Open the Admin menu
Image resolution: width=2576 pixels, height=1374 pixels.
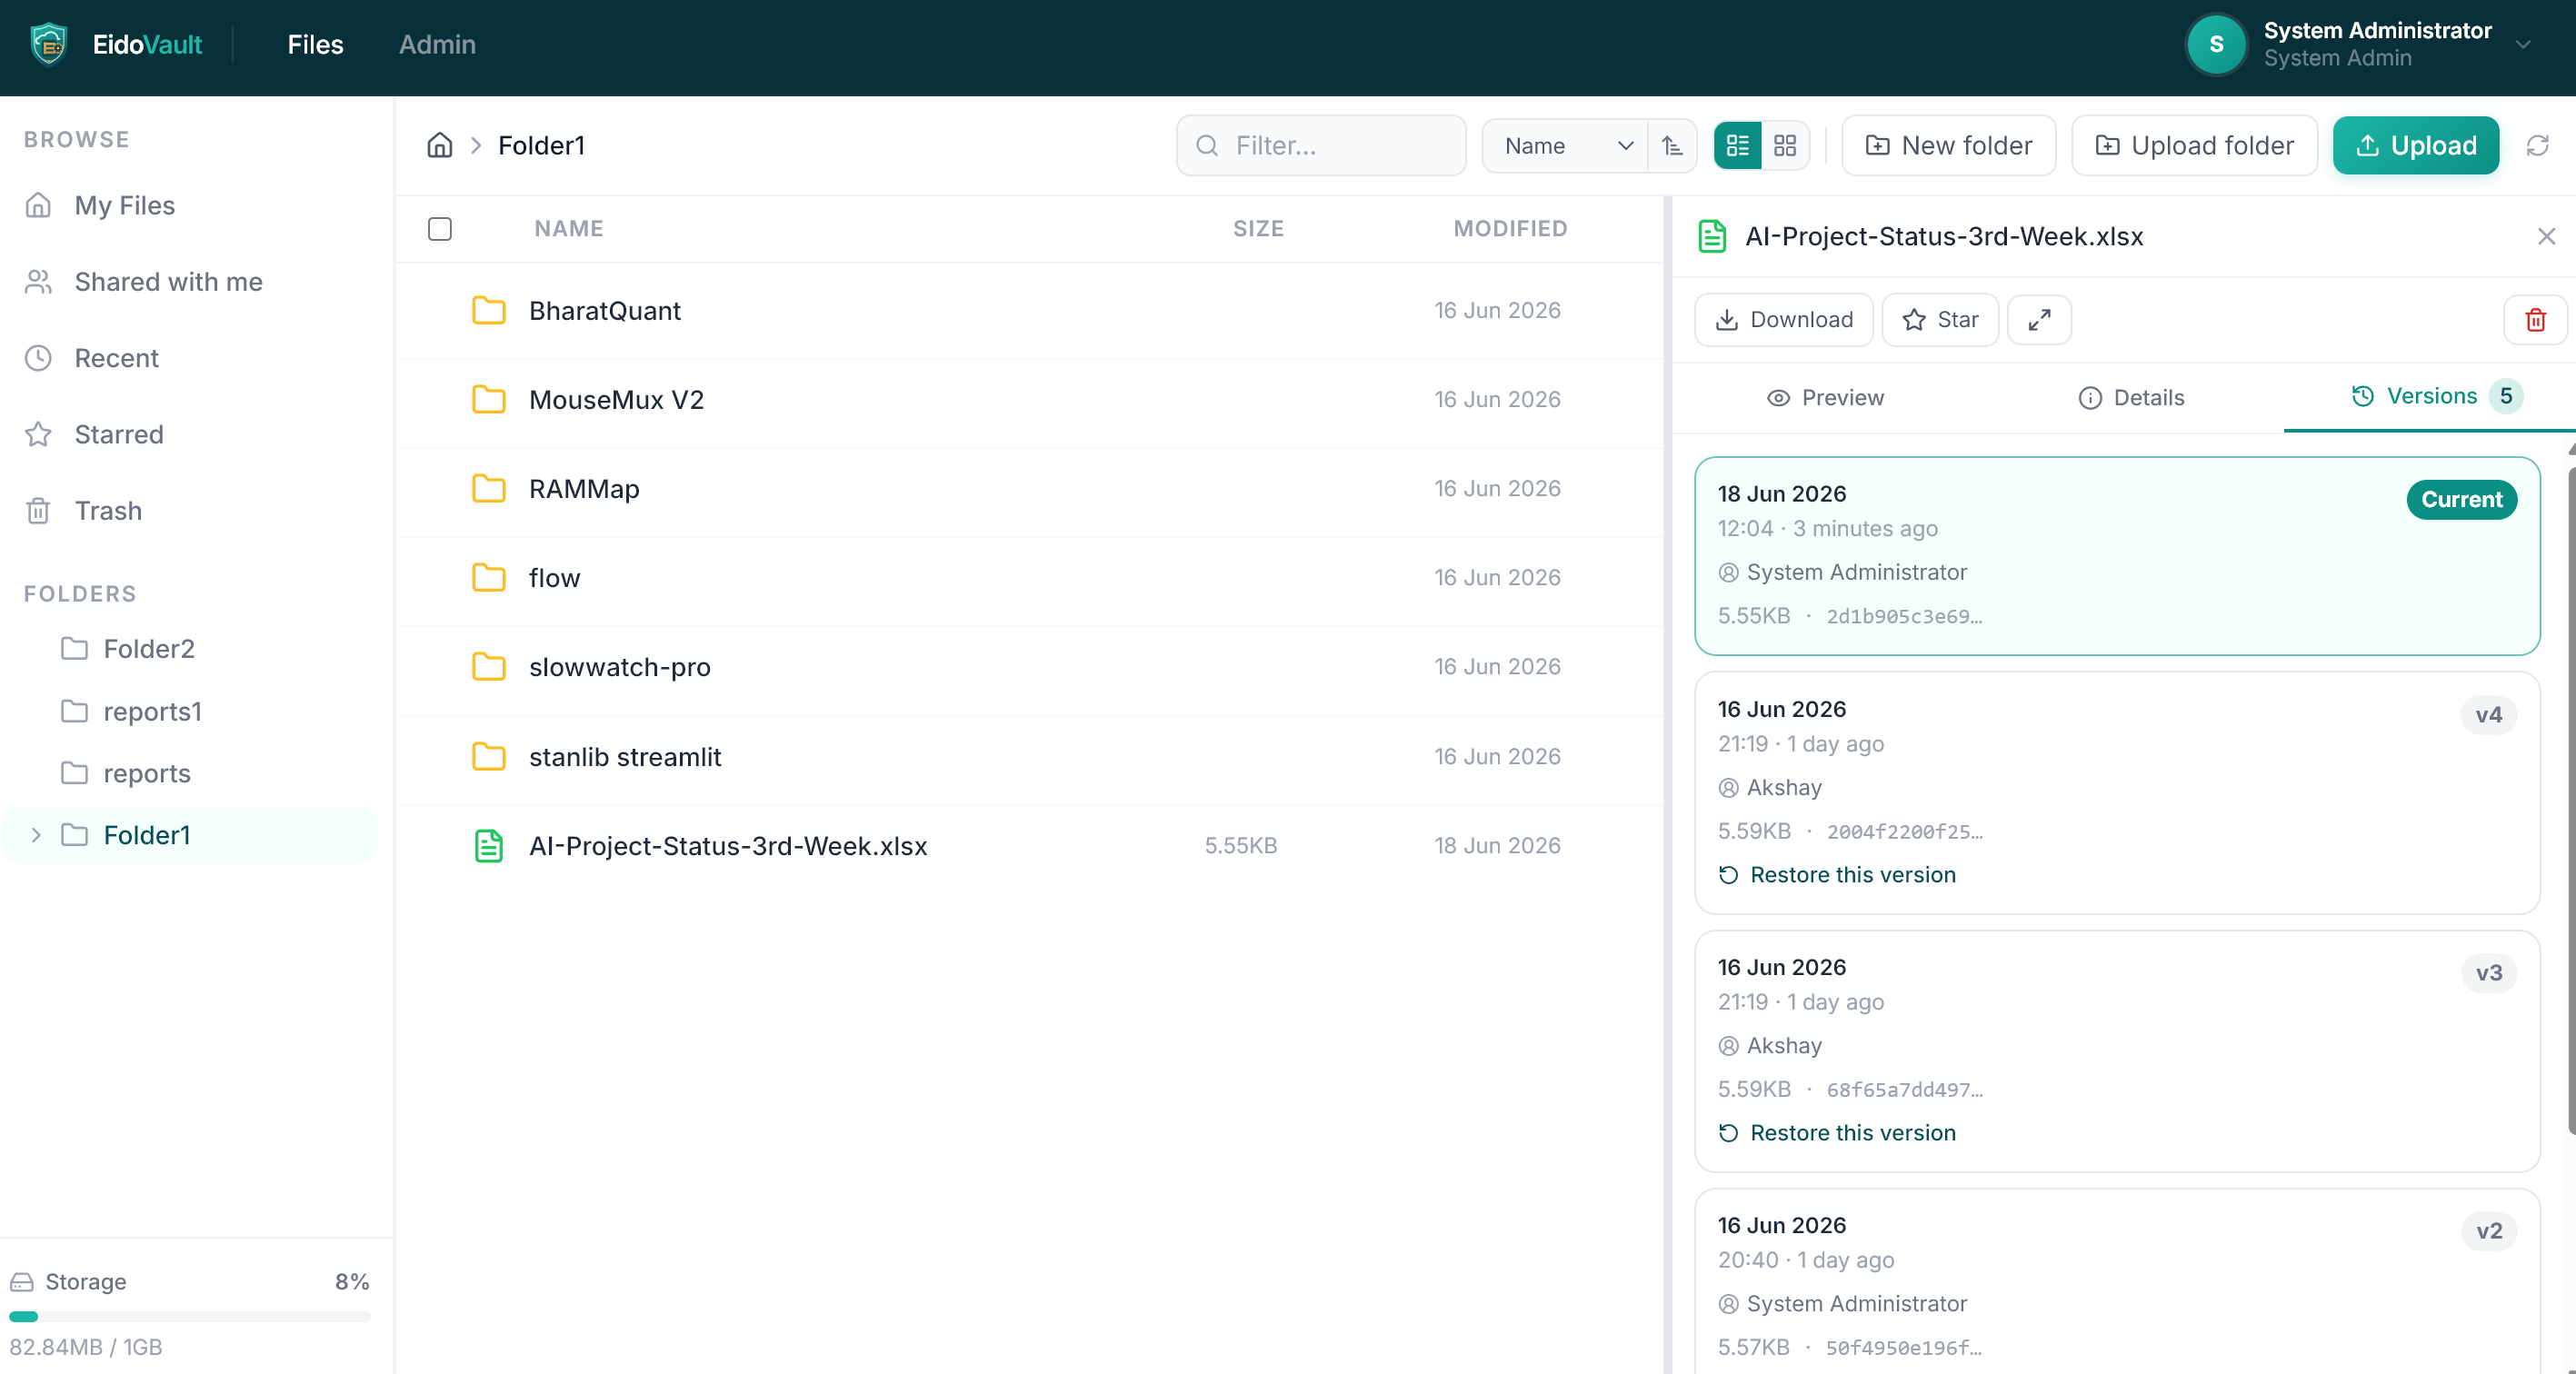click(437, 44)
